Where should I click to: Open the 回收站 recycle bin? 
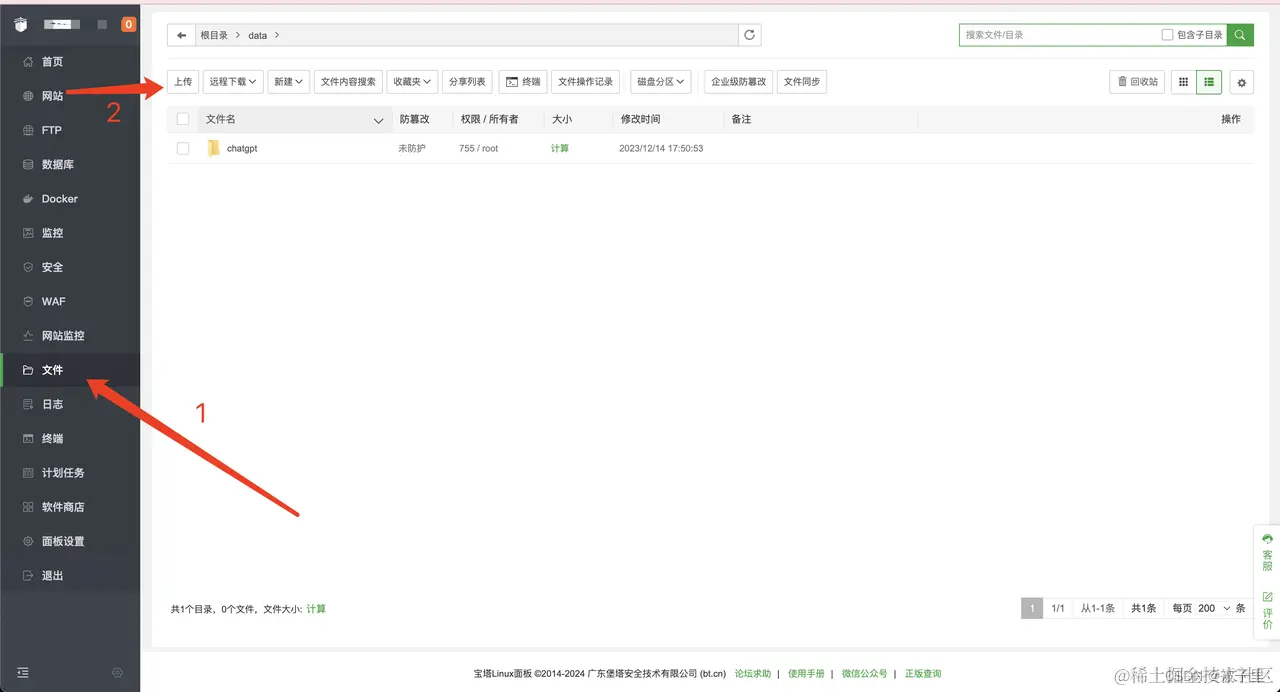point(1137,82)
